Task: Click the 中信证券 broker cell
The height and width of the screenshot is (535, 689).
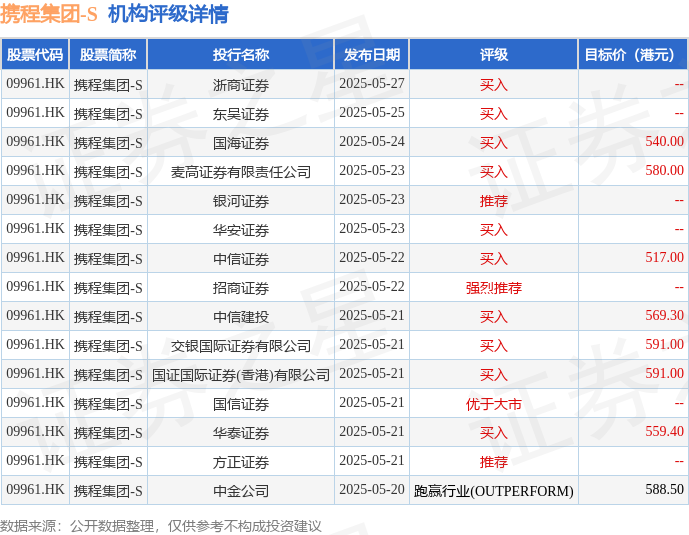Action: coord(241,259)
